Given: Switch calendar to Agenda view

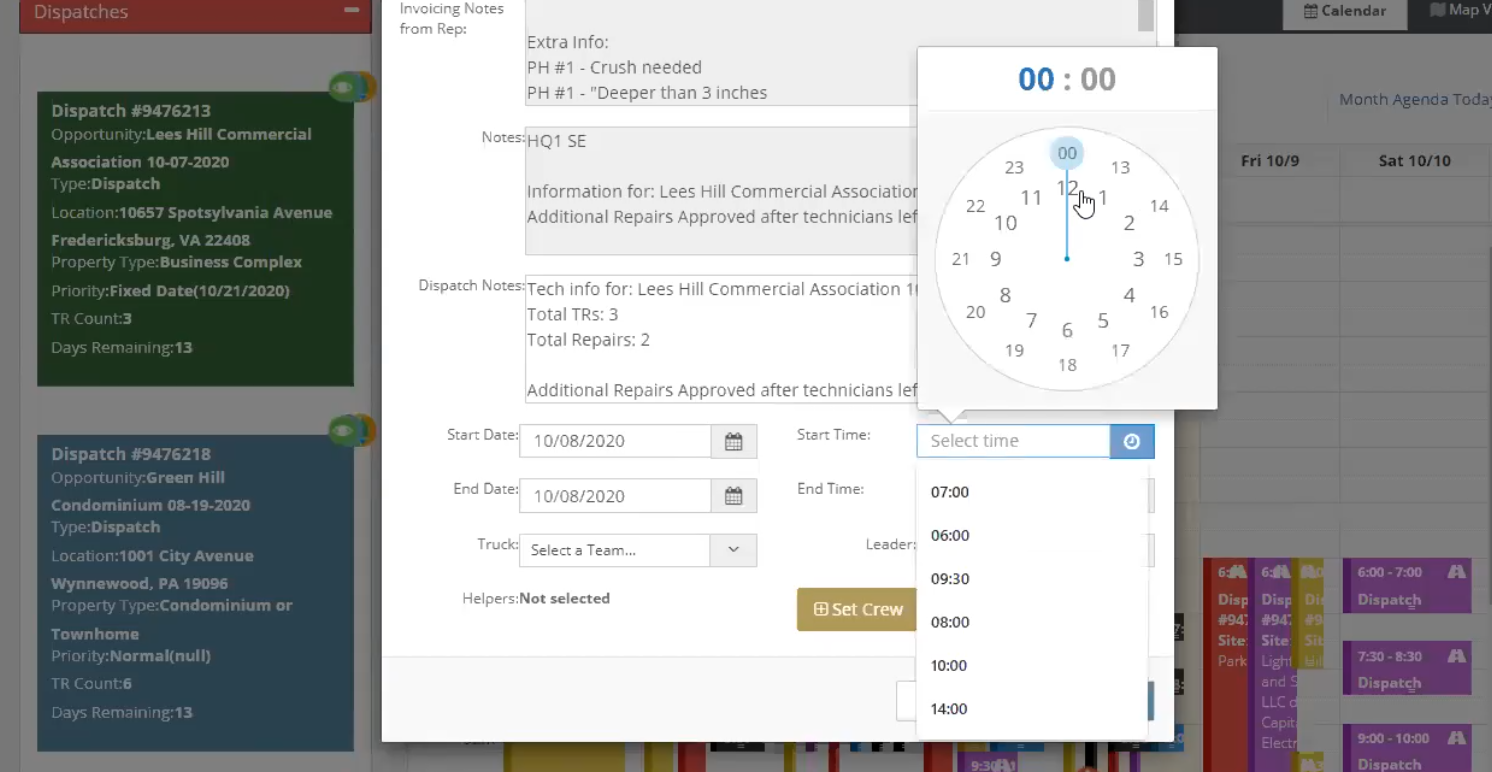Looking at the screenshot, I should tap(1417, 99).
